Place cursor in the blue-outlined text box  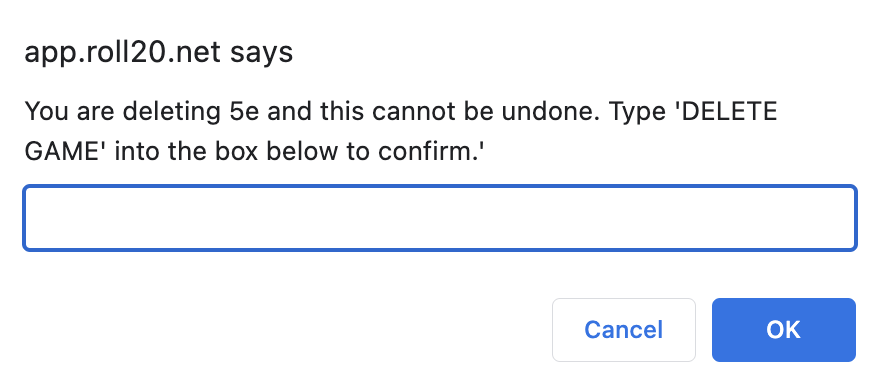439,218
